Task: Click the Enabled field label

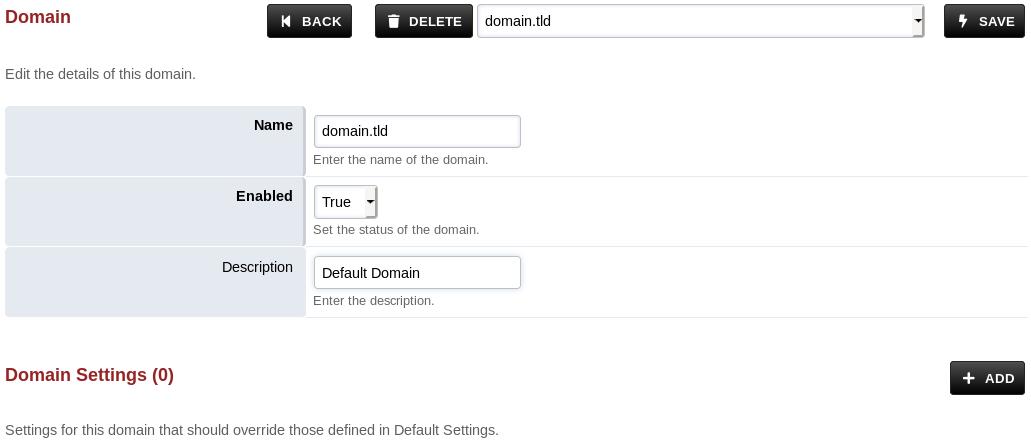Action: [264, 196]
